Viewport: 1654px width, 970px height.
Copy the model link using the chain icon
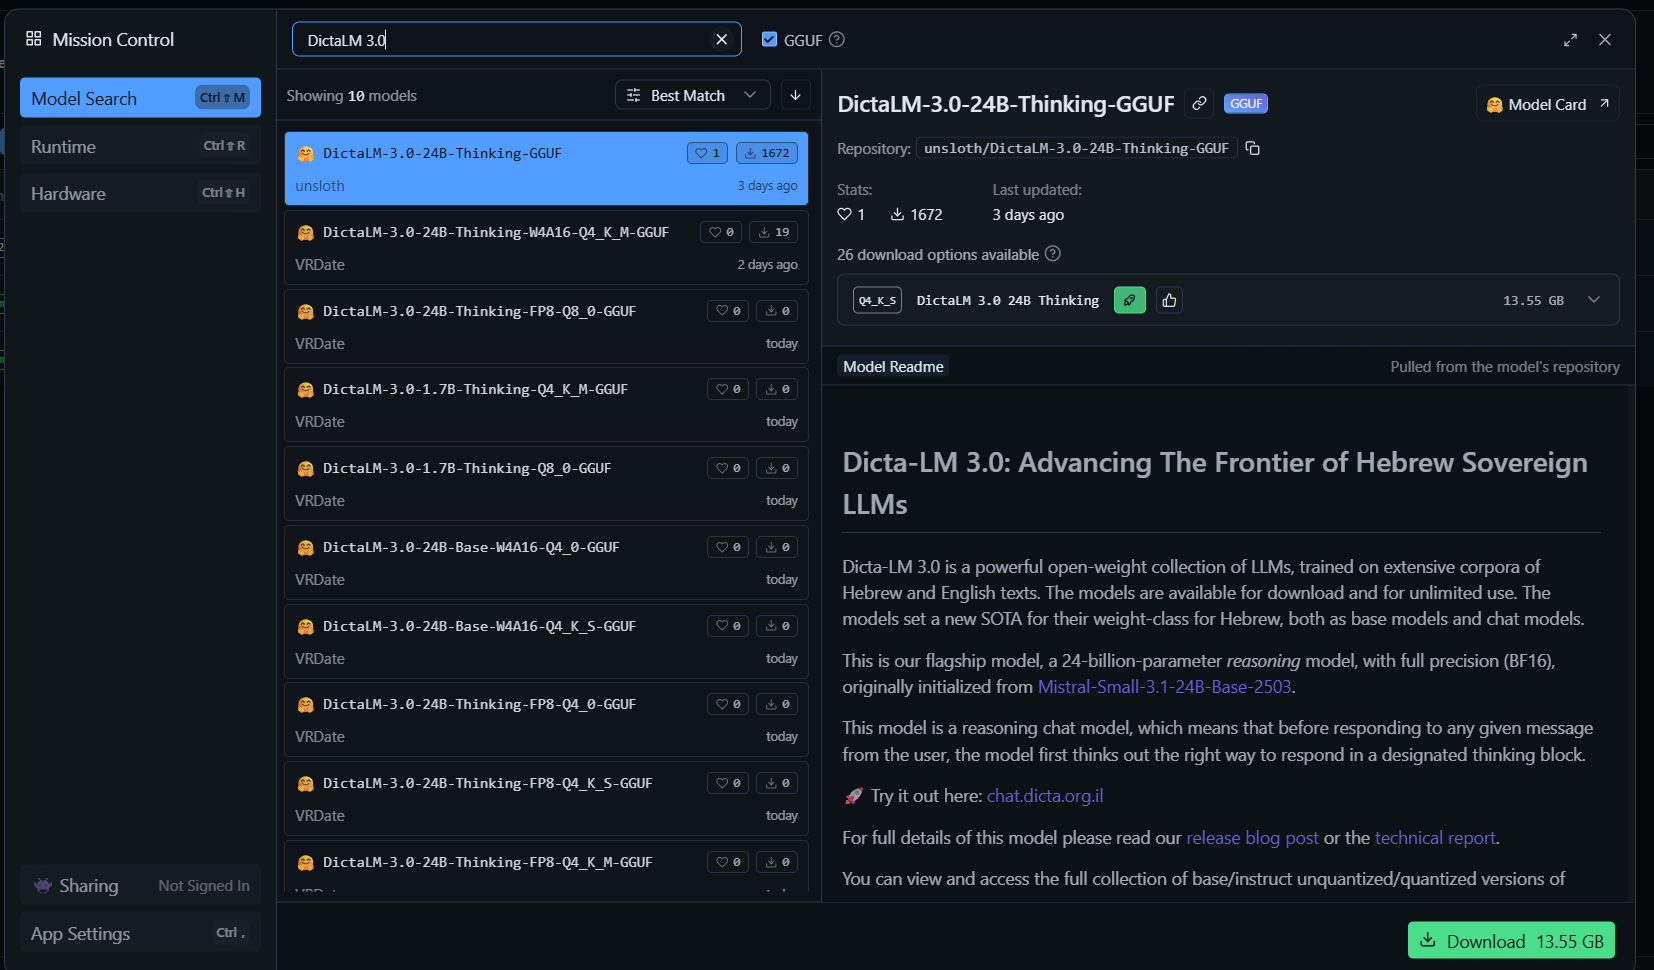pyautogui.click(x=1199, y=104)
